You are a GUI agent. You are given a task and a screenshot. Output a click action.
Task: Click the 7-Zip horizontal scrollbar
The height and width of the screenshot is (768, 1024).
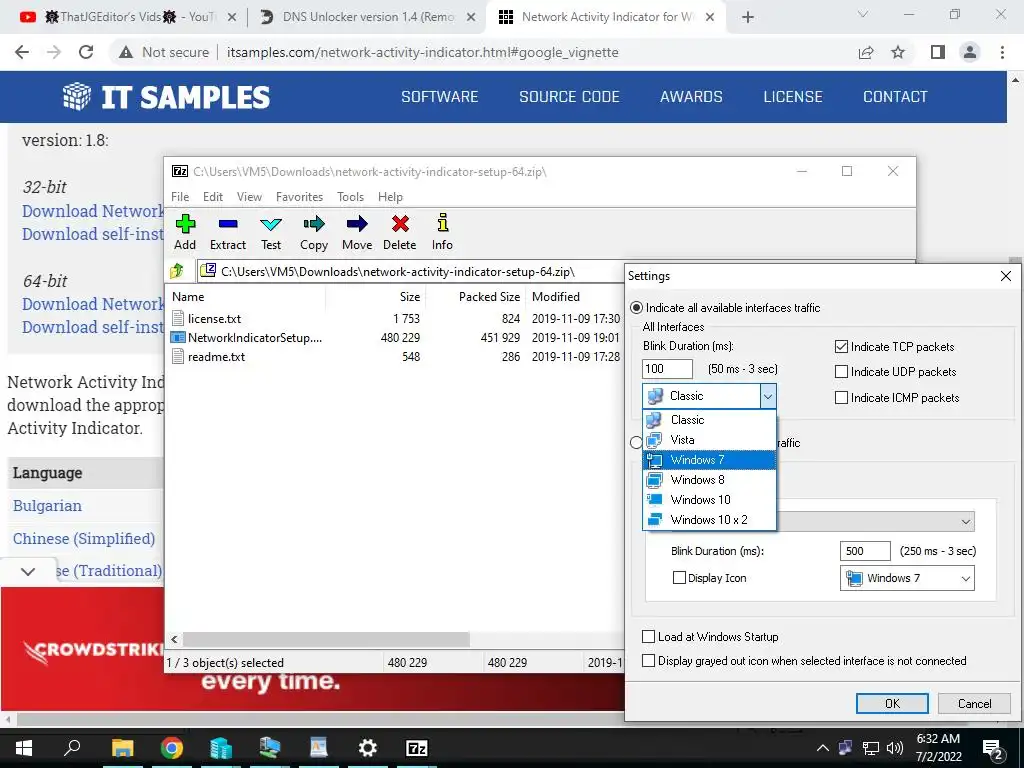click(327, 639)
